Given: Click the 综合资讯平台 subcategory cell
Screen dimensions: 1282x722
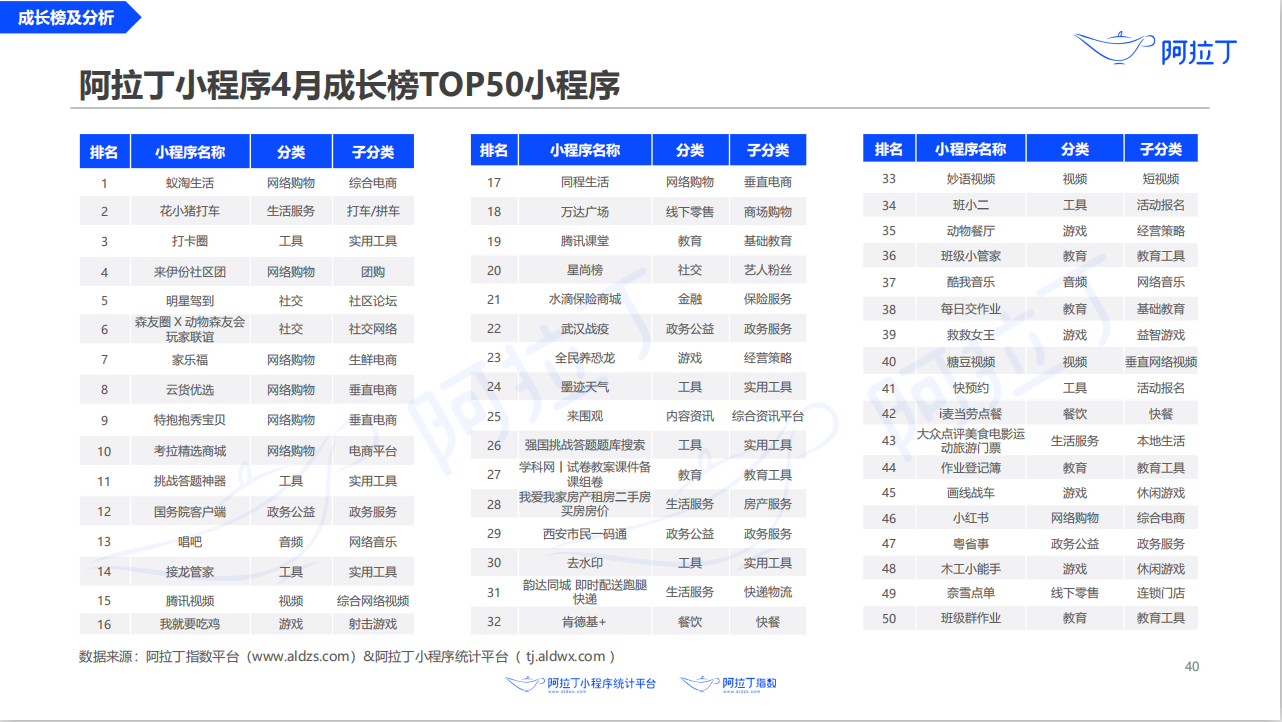Looking at the screenshot, I should tap(768, 415).
